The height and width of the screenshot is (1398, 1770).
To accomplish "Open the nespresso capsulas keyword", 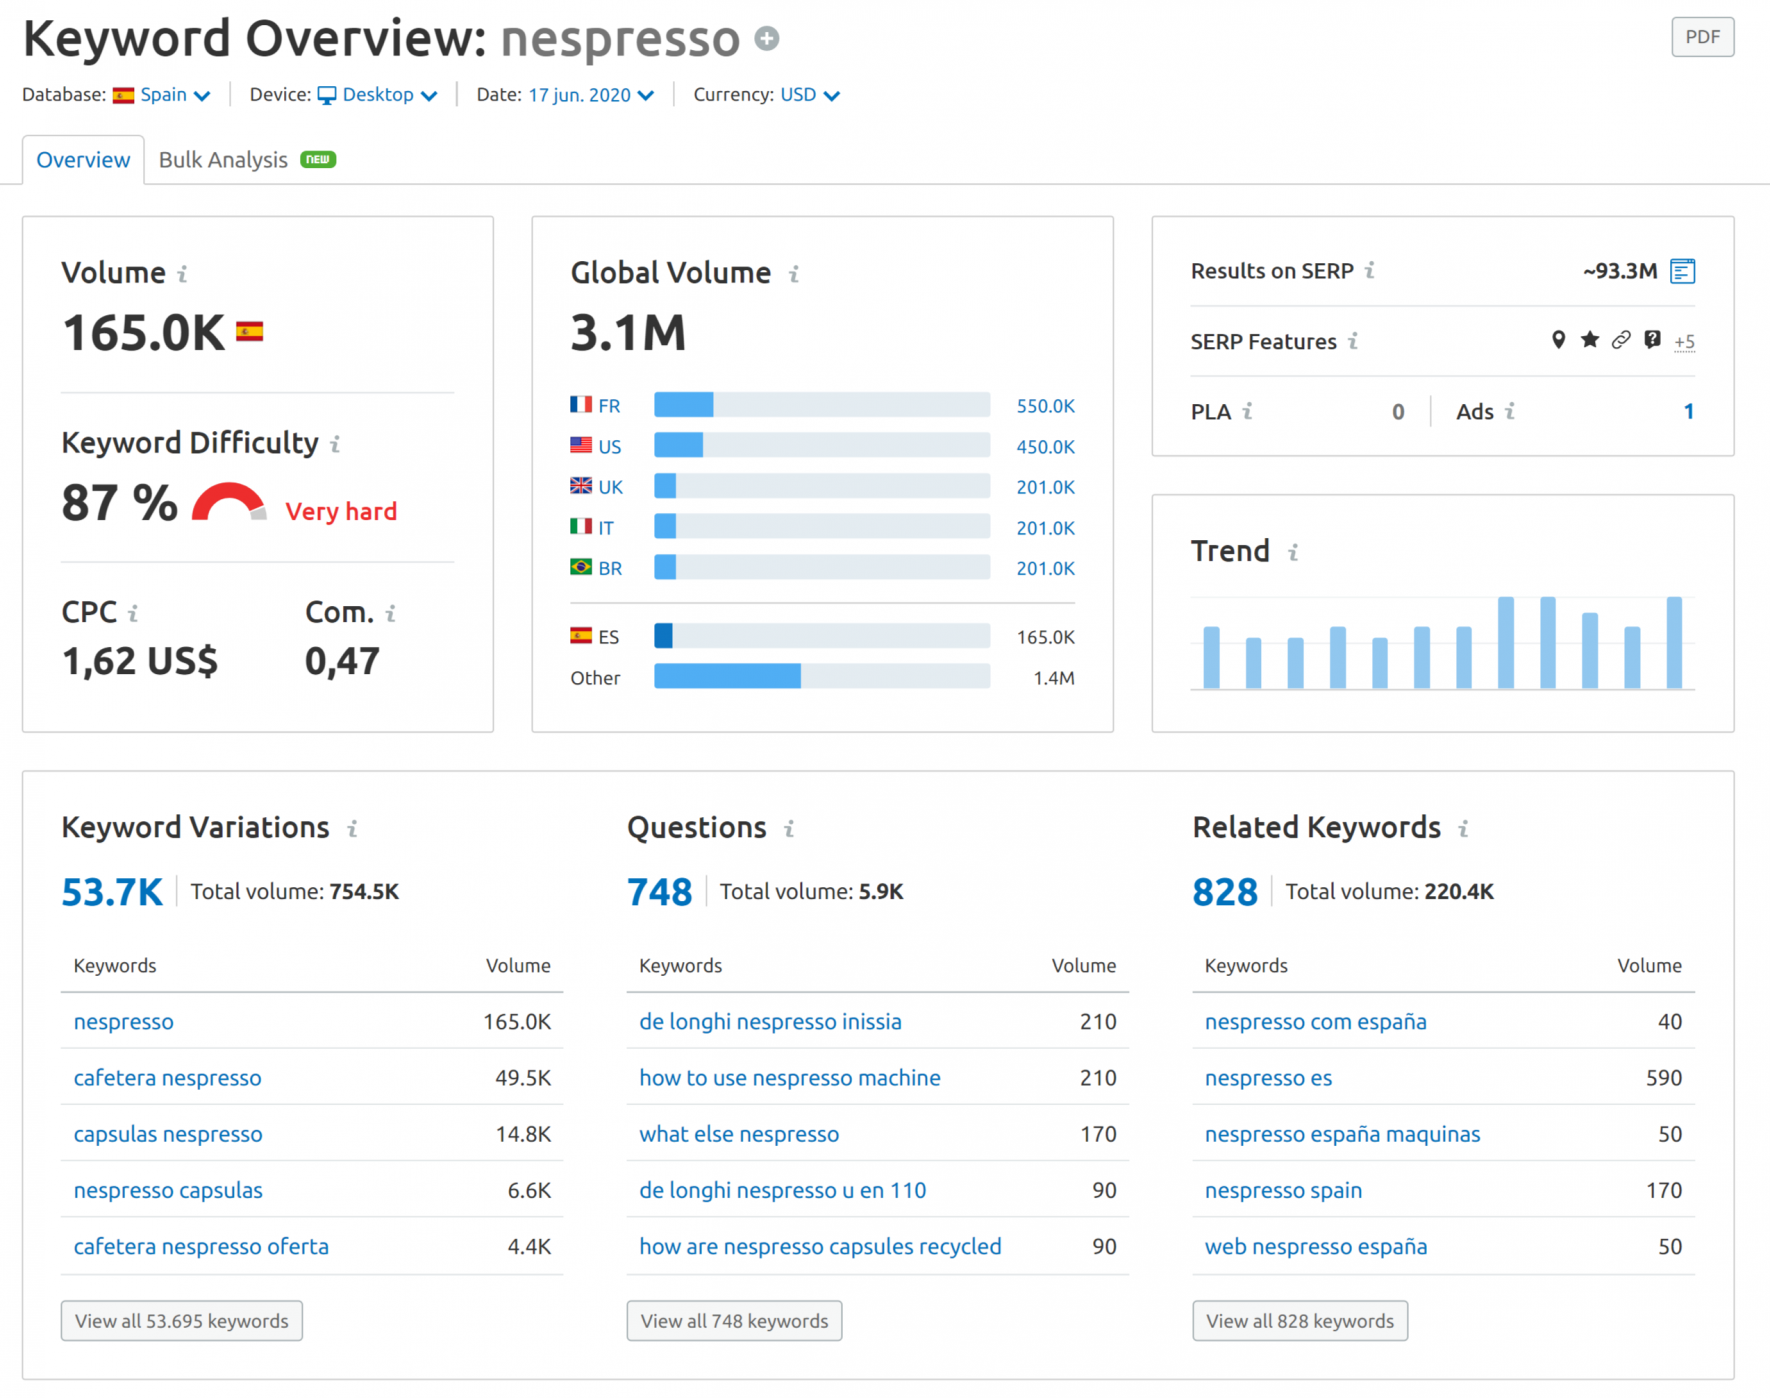I will point(168,1190).
